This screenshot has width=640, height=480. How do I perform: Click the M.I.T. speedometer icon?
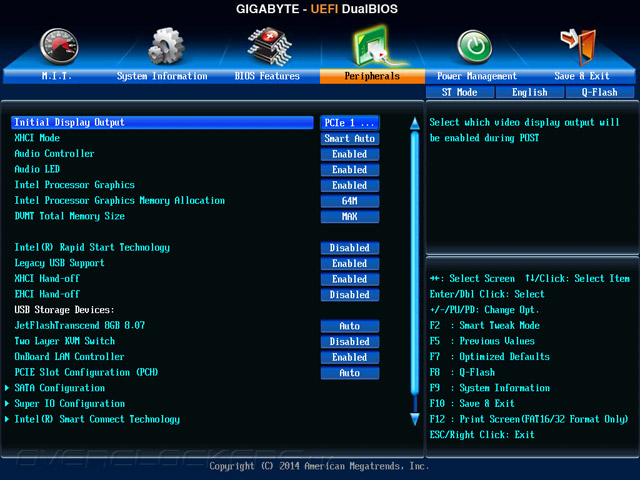click(x=59, y=47)
